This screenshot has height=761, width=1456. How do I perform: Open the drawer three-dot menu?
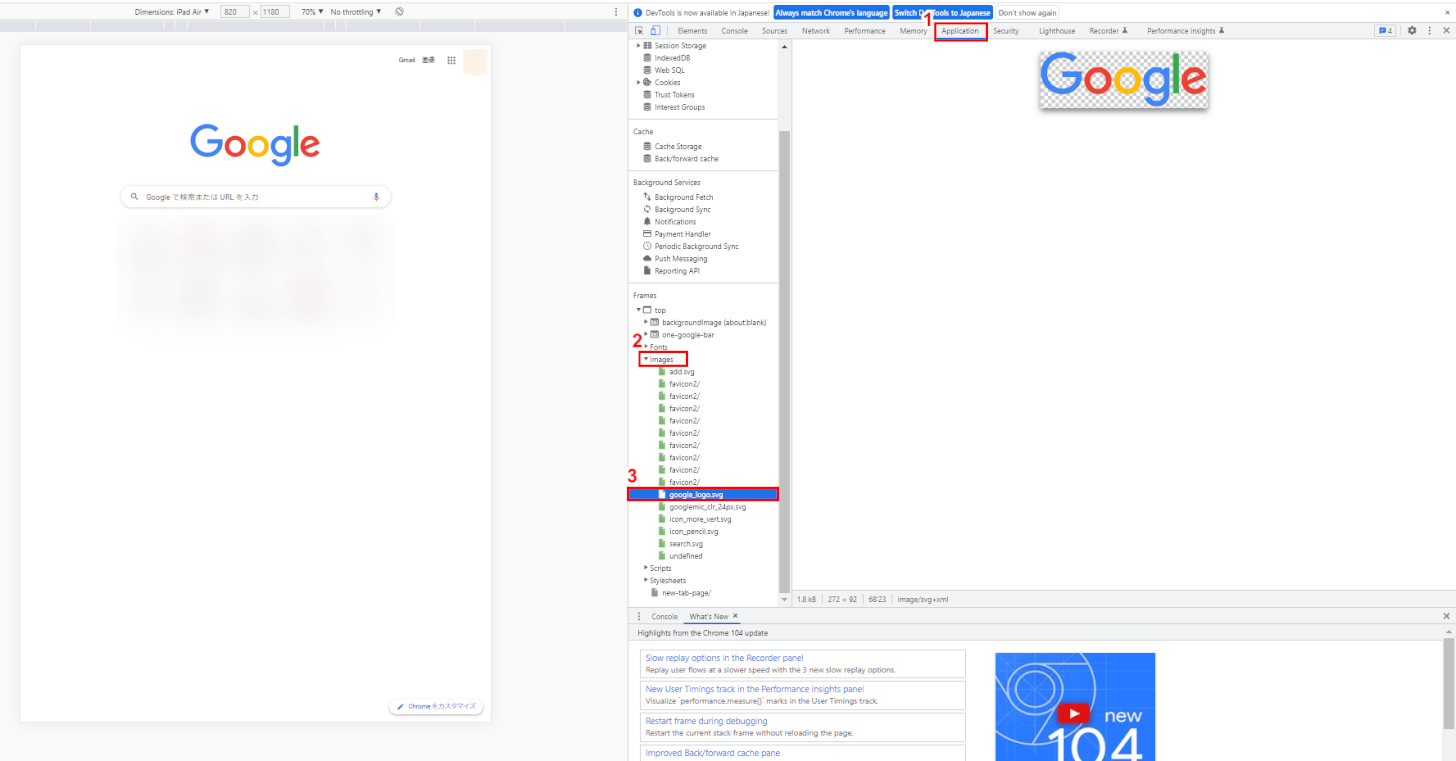[x=639, y=616]
